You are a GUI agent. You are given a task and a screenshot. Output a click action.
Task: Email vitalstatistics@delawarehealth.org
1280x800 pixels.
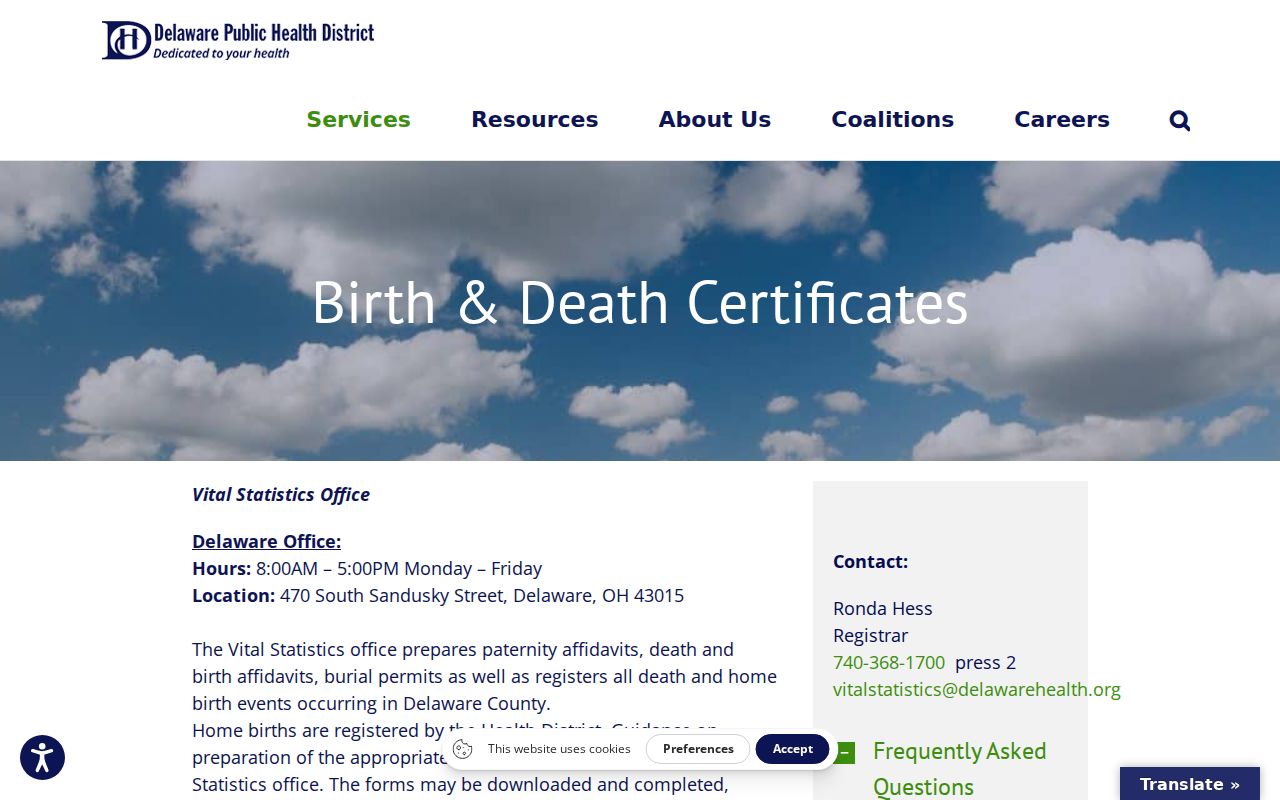pos(976,689)
